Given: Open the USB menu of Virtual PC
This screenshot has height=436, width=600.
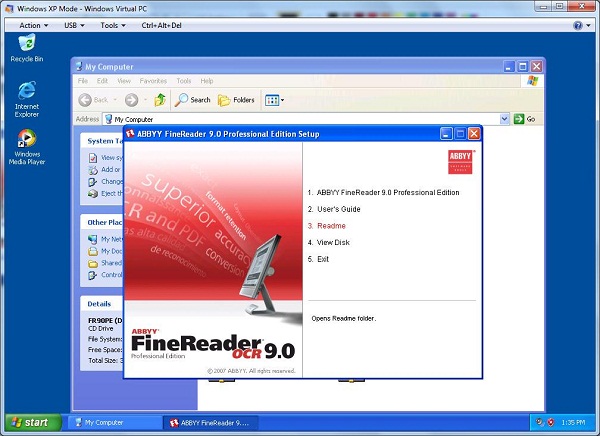Looking at the screenshot, I should click(x=74, y=25).
